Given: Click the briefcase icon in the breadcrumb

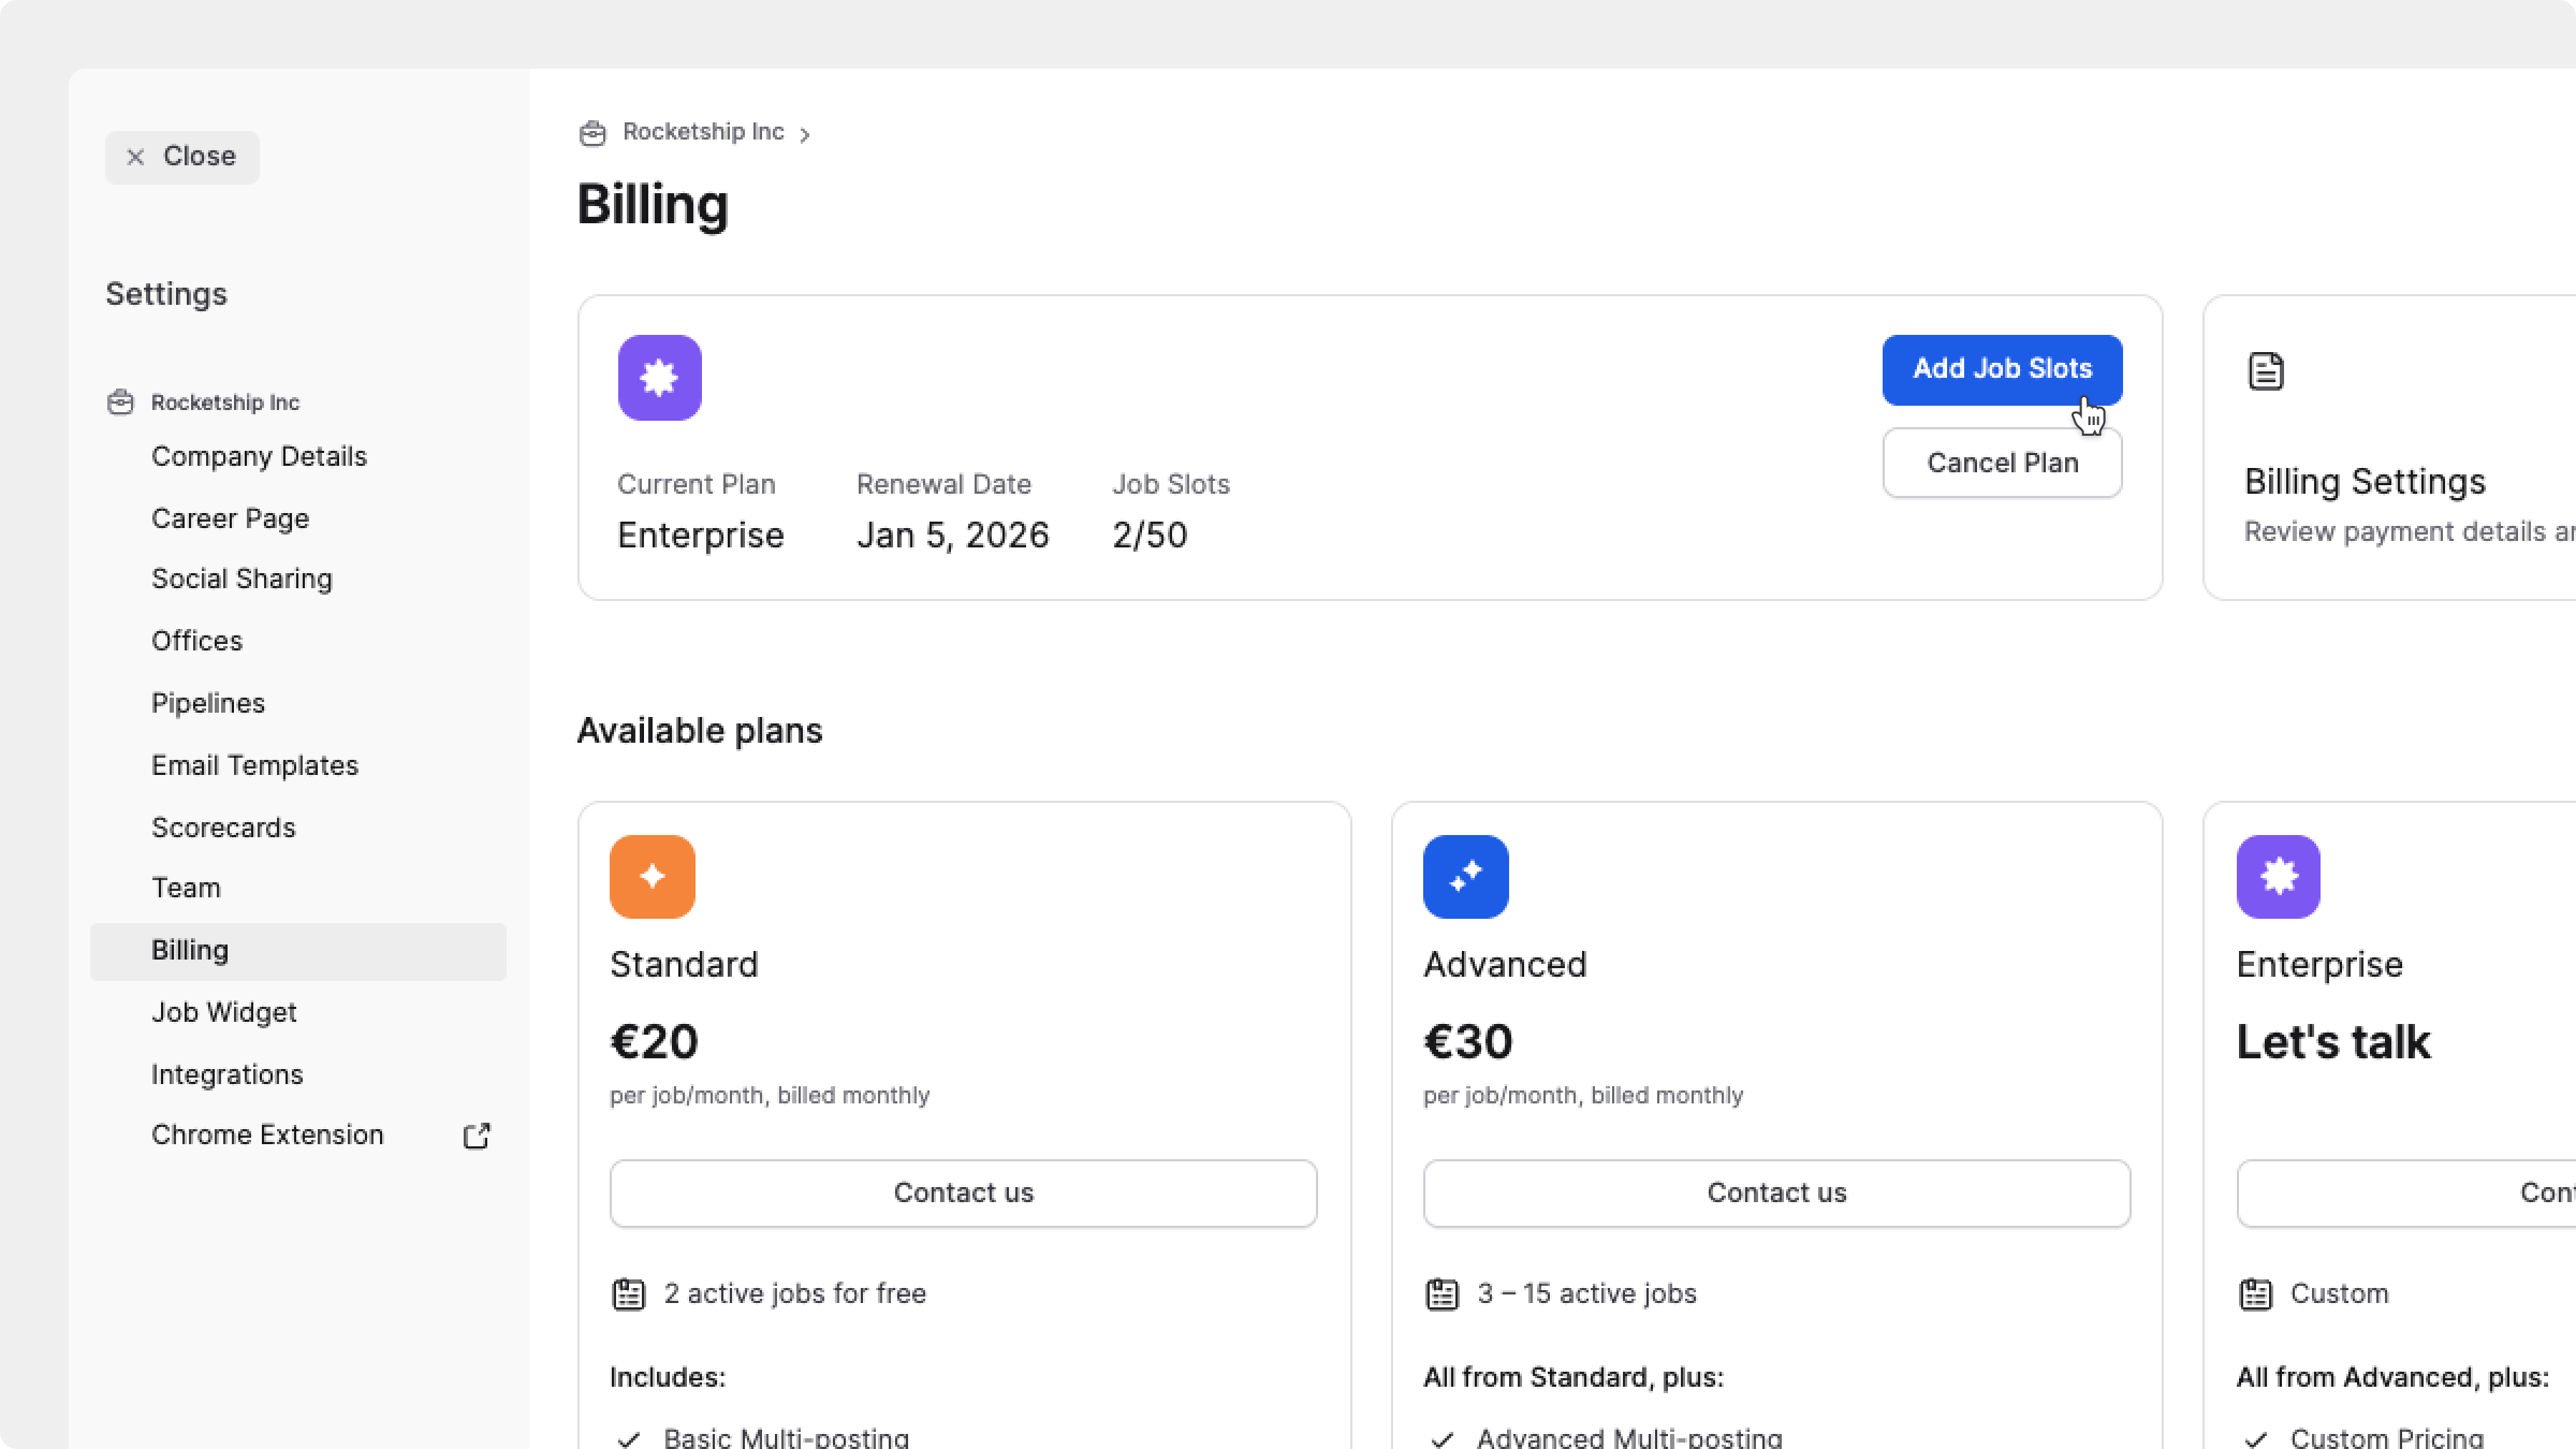Looking at the screenshot, I should (592, 133).
